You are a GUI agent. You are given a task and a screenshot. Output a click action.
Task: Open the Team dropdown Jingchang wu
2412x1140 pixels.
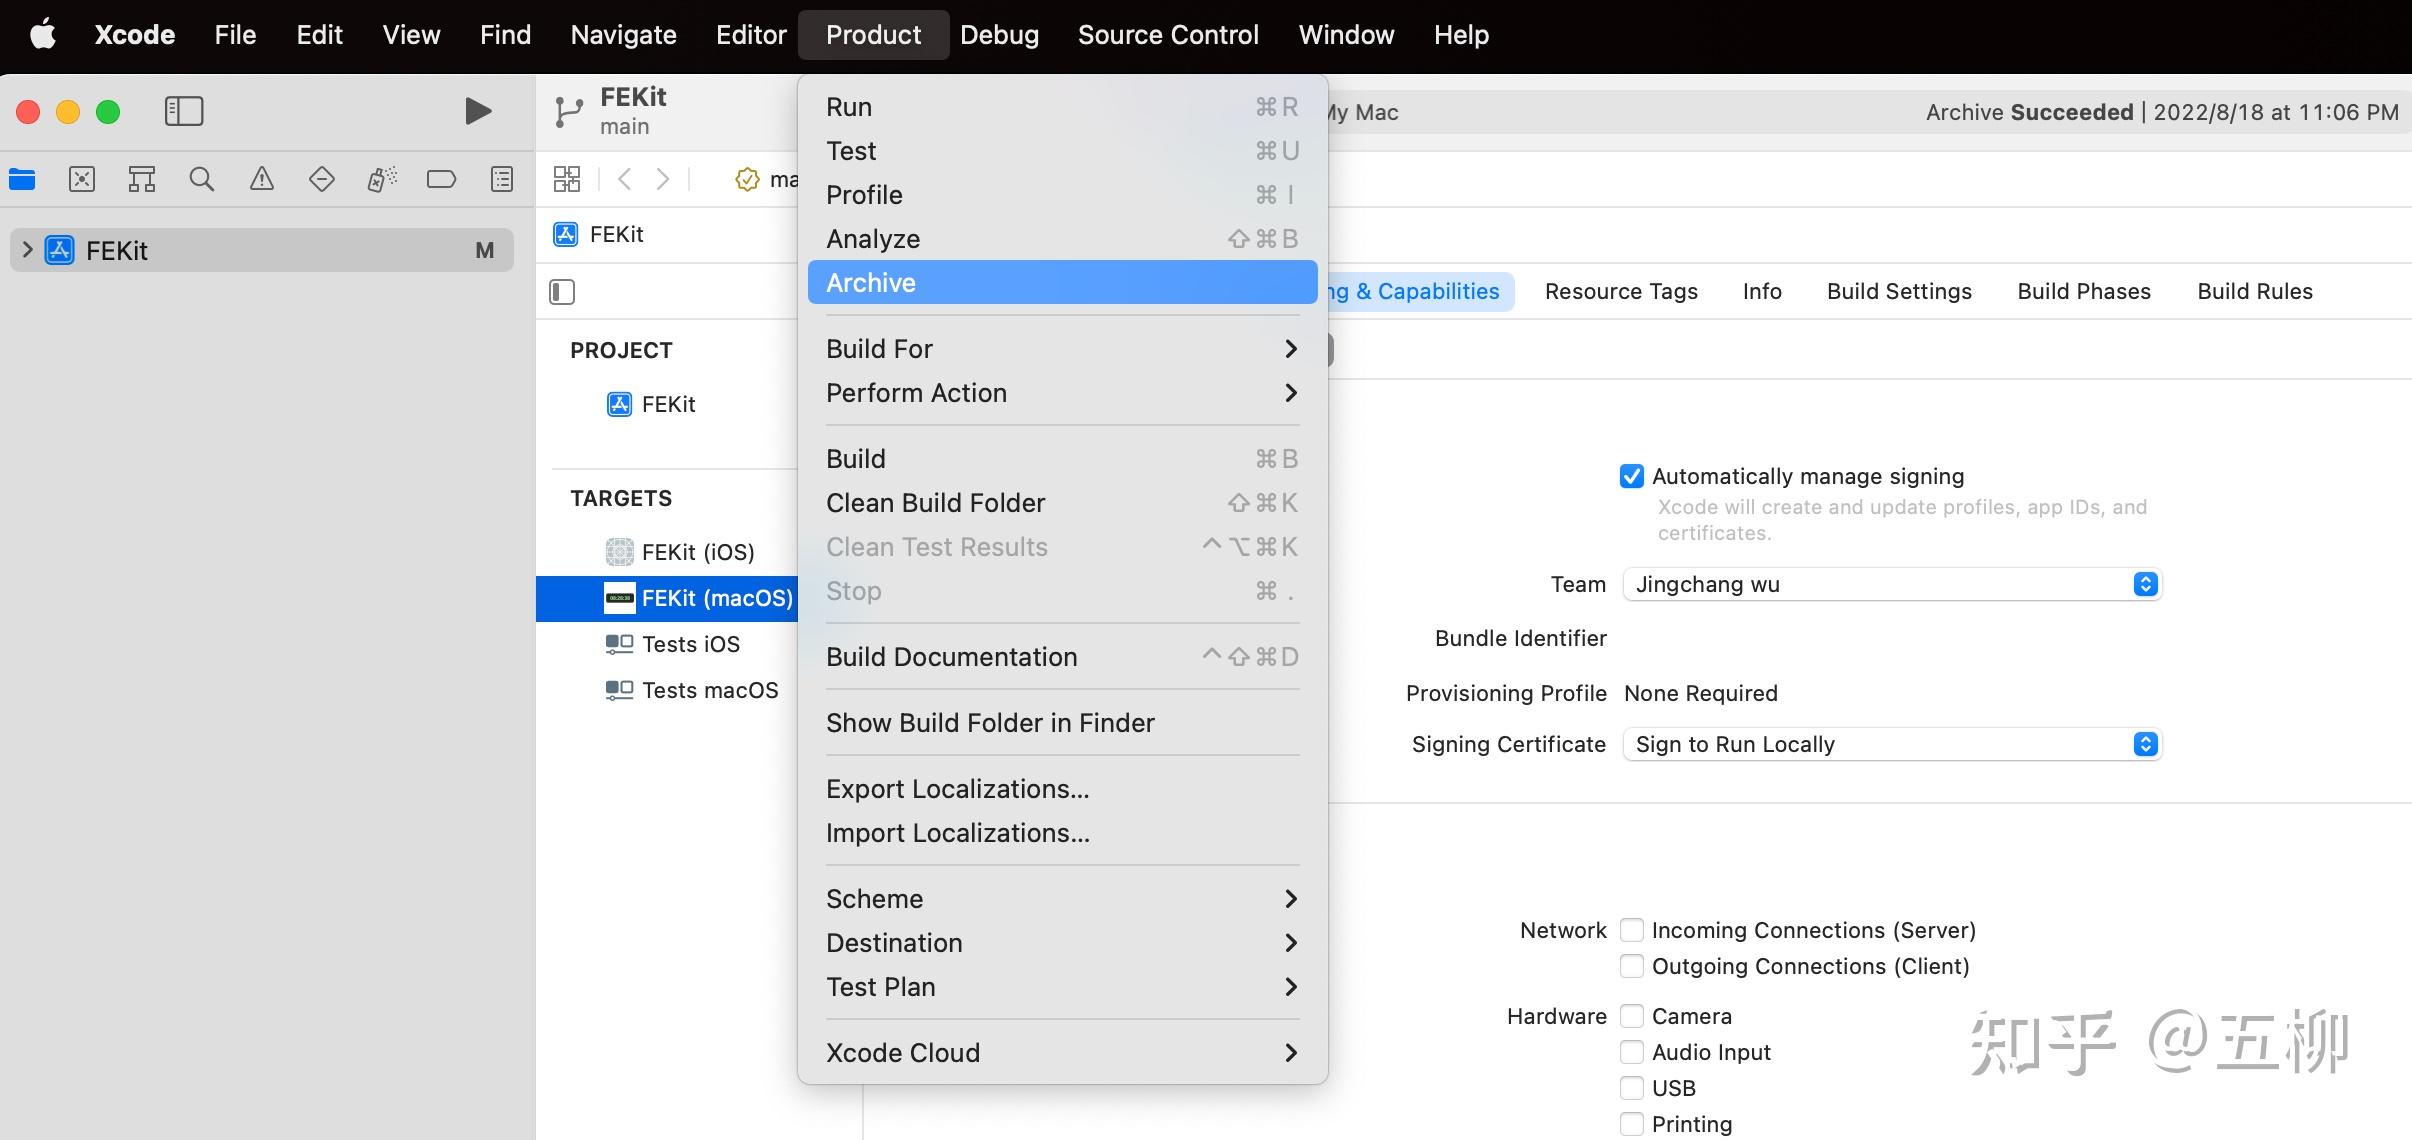pos(1890,584)
